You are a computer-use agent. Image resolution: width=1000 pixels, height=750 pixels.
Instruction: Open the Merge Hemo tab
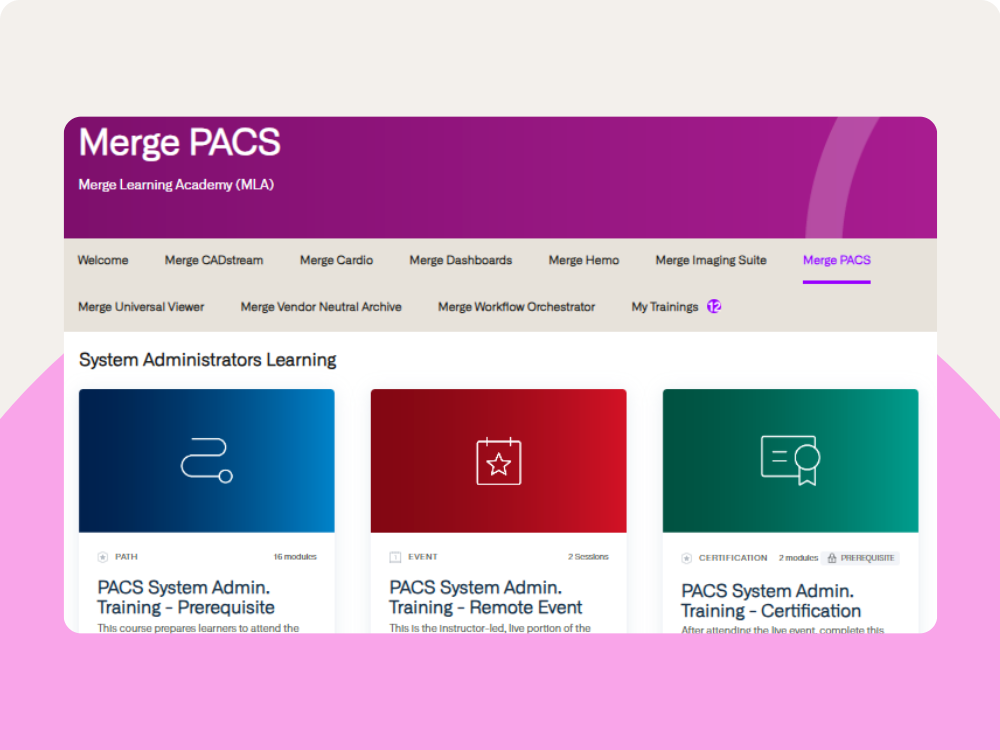(x=584, y=260)
